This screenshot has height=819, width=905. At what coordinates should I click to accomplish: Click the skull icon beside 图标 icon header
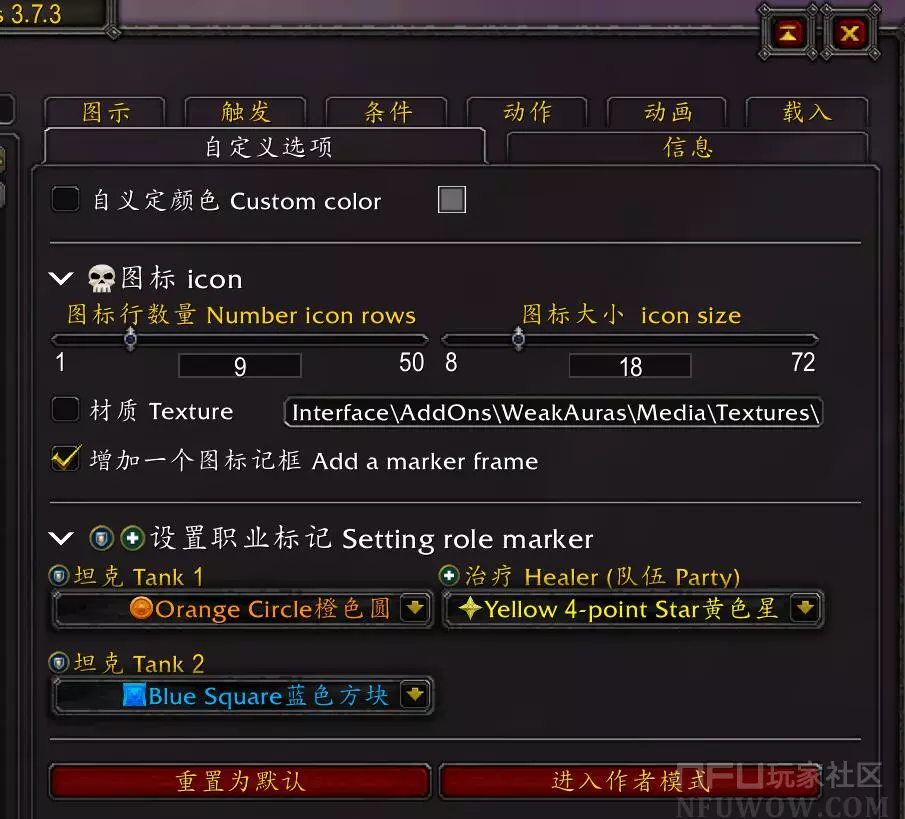pos(101,279)
